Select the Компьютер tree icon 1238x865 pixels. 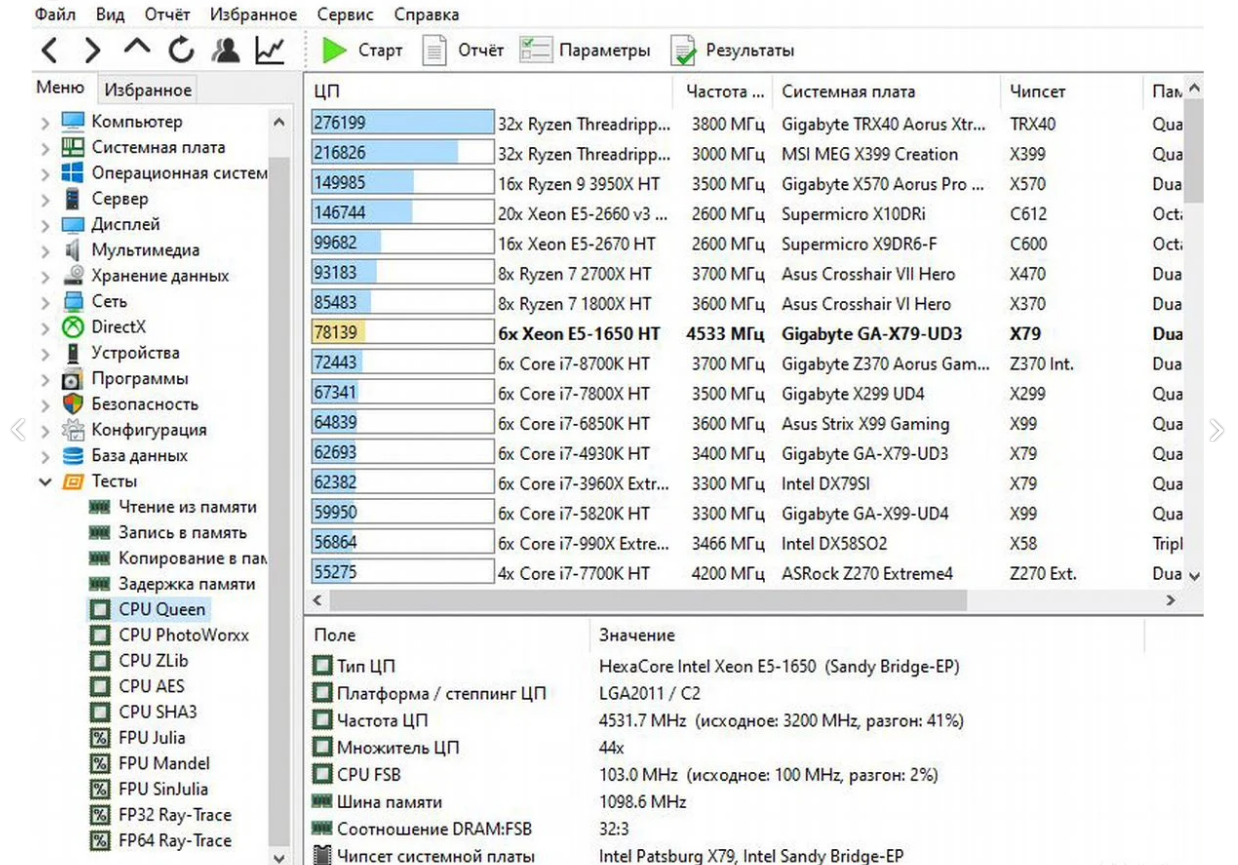click(x=73, y=122)
